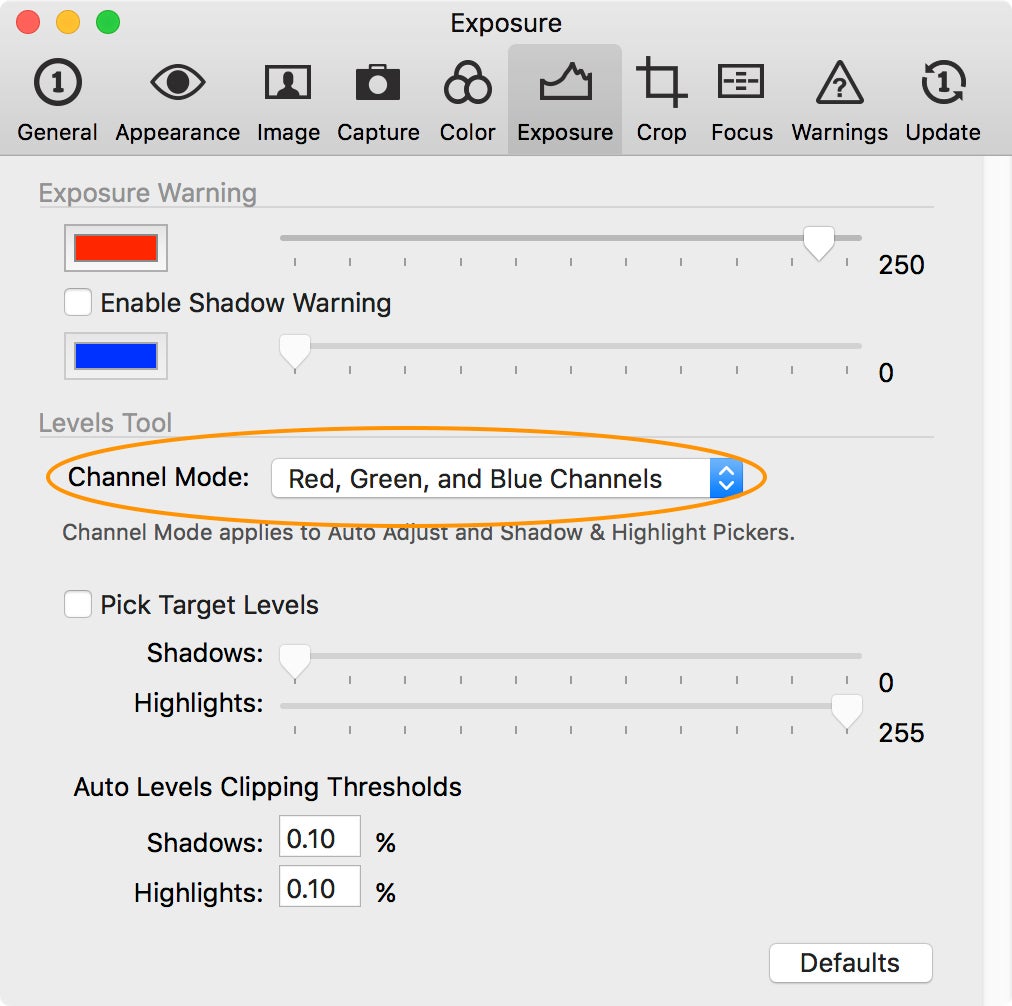This screenshot has height=1006, width=1012.
Task: Toggle the Pick Target Levels checkbox
Action: point(77,604)
